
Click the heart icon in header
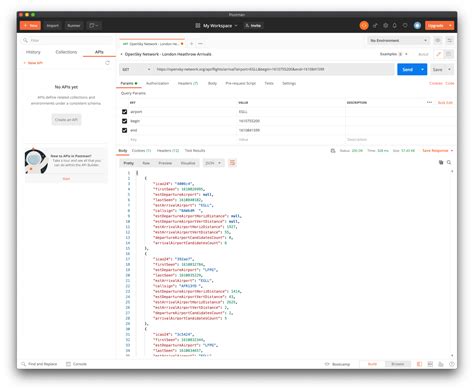tap(405, 26)
